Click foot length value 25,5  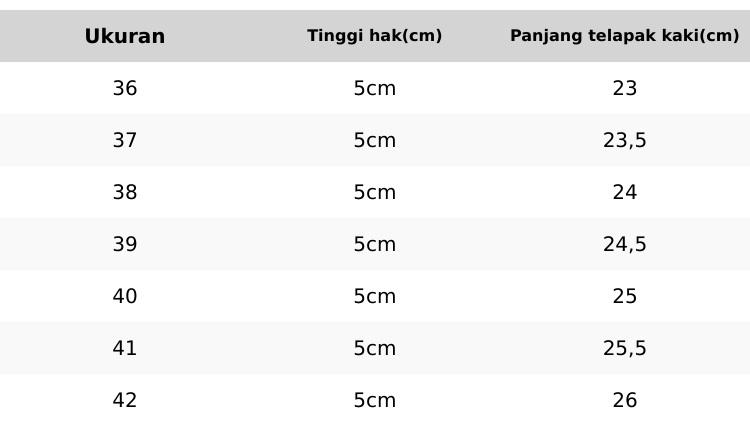(x=625, y=349)
